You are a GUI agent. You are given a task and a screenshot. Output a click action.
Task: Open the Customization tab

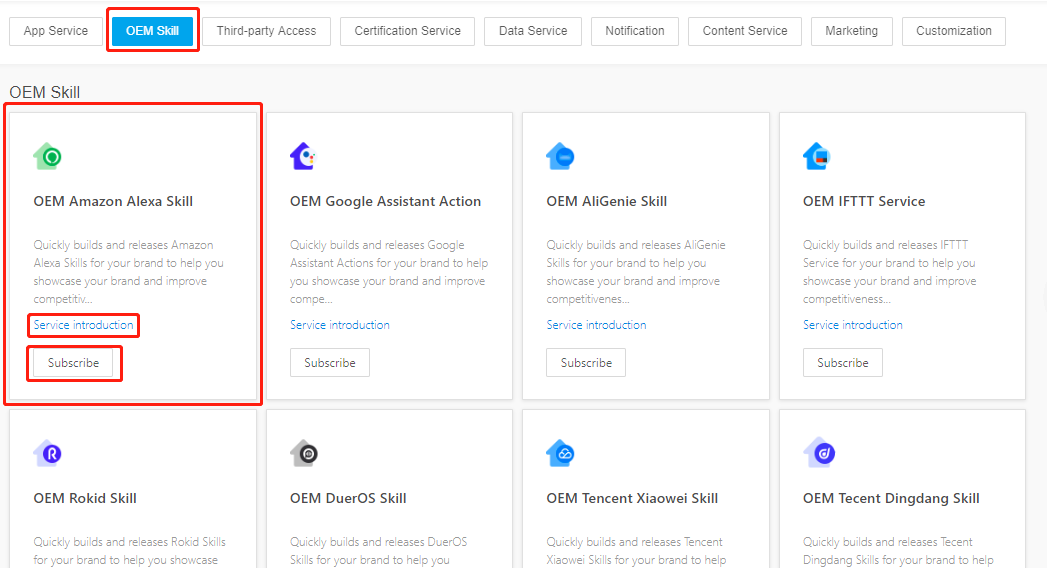954,31
